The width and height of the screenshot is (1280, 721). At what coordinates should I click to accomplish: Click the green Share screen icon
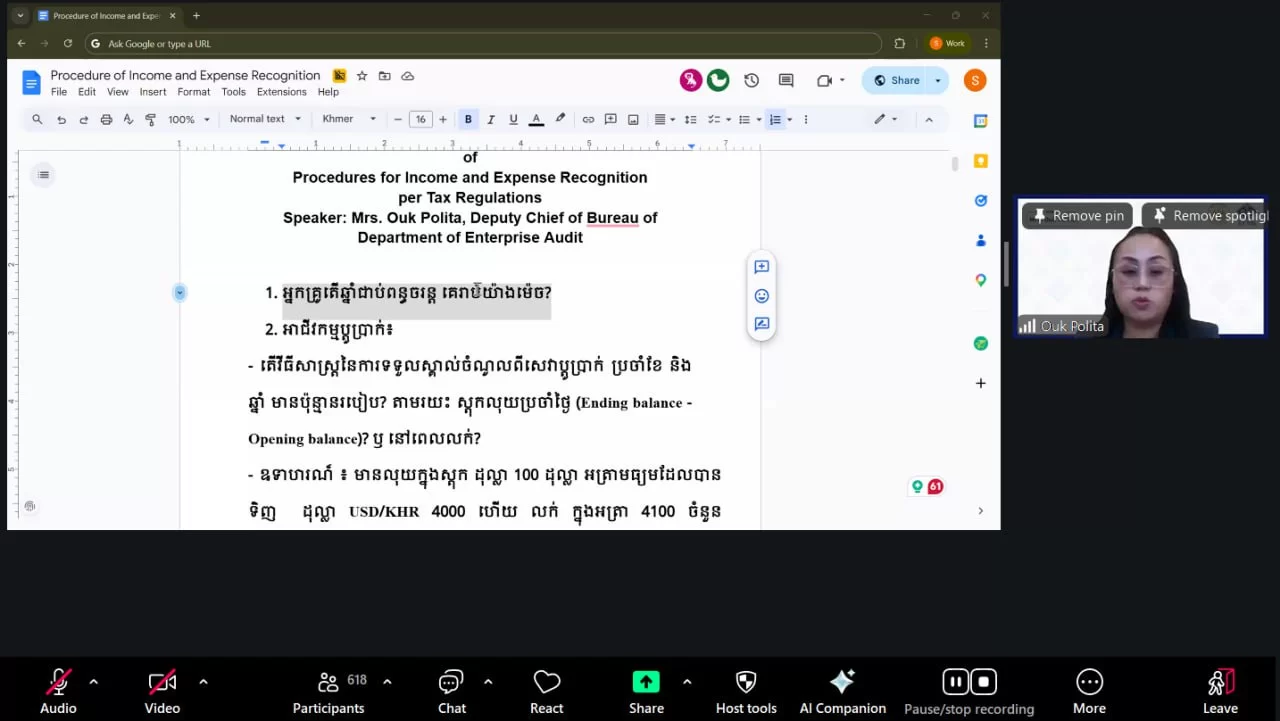tap(646, 682)
